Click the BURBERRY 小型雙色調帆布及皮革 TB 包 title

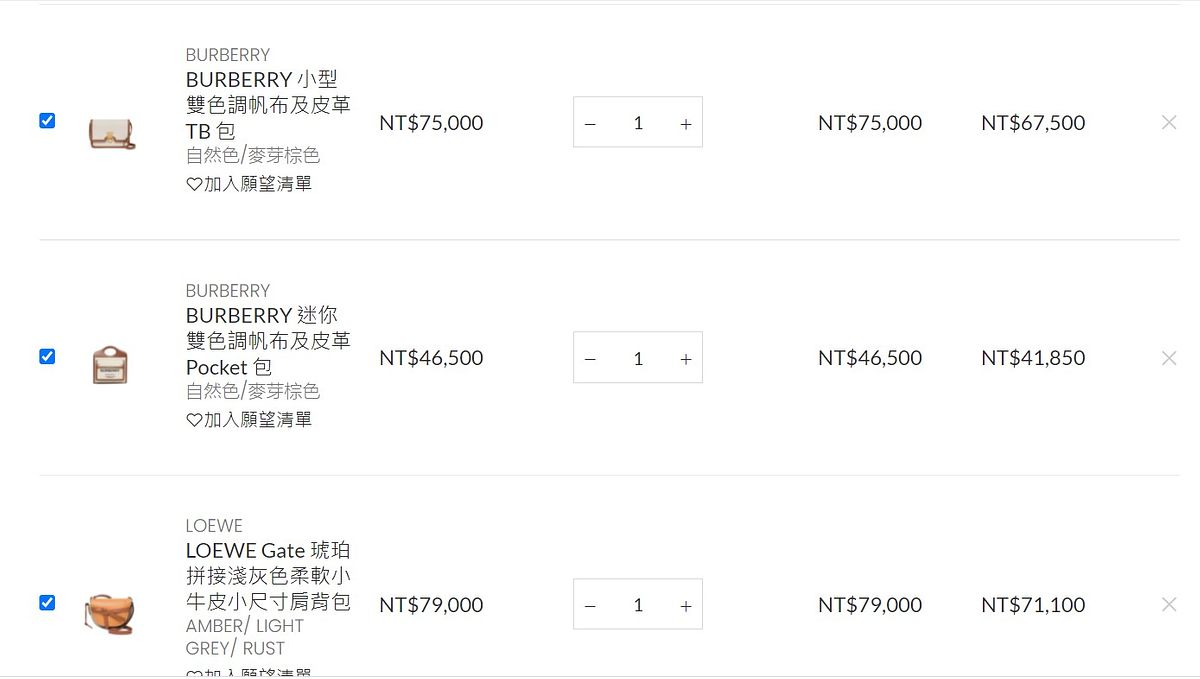pos(267,105)
